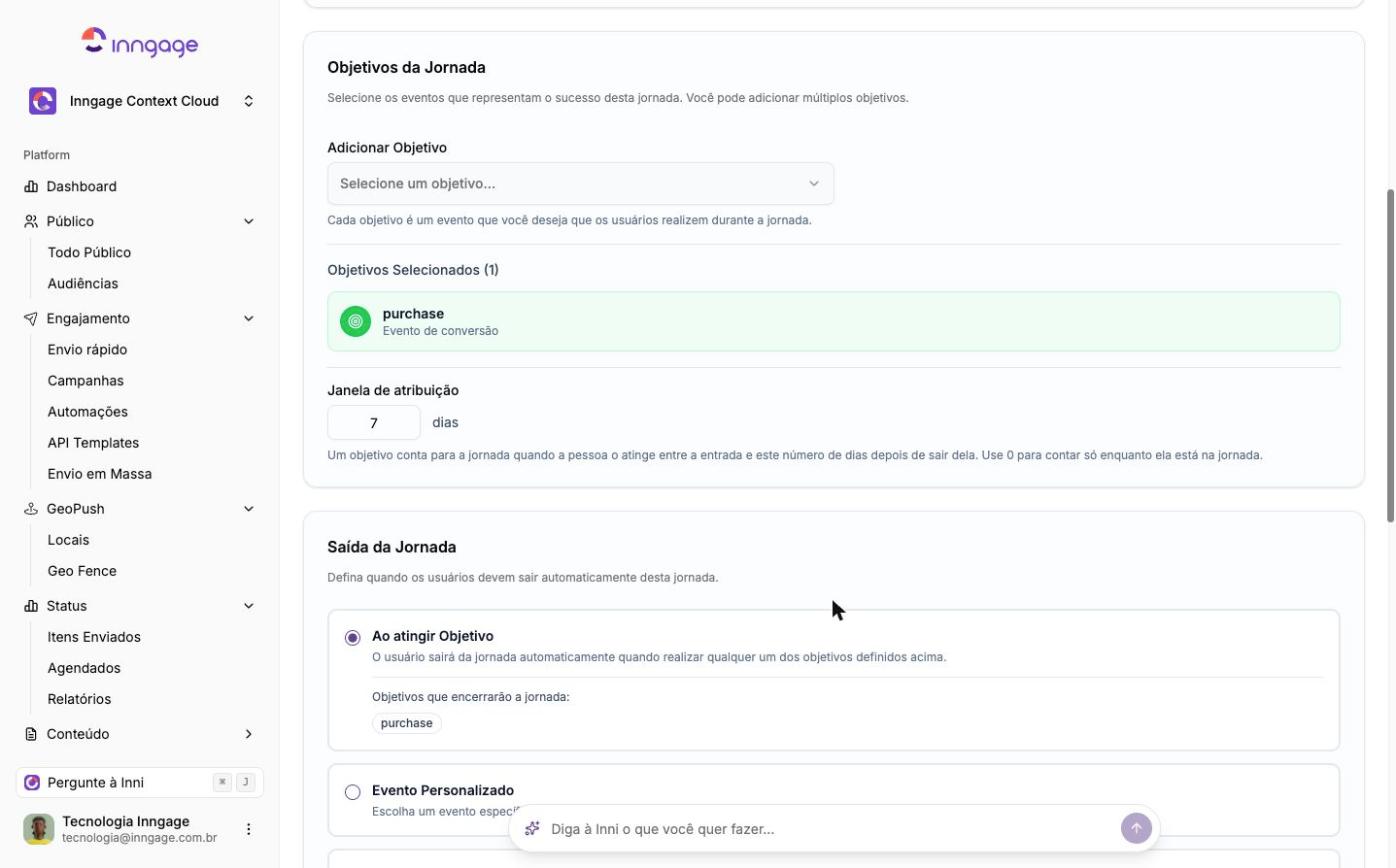Click the Público people icon
The height and width of the screenshot is (868, 1396).
click(31, 222)
